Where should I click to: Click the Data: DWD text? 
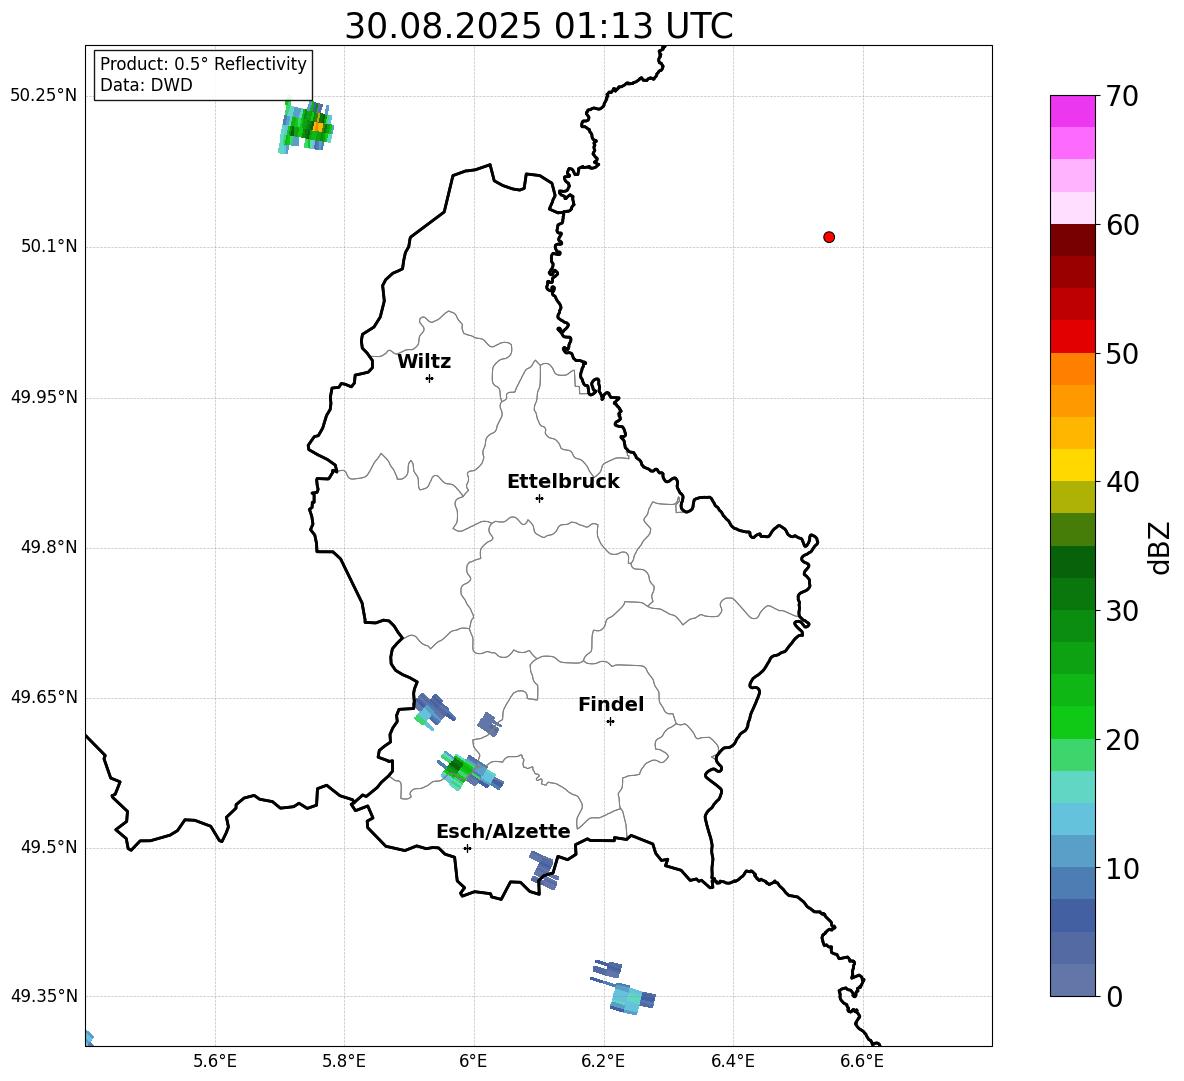[x=146, y=85]
